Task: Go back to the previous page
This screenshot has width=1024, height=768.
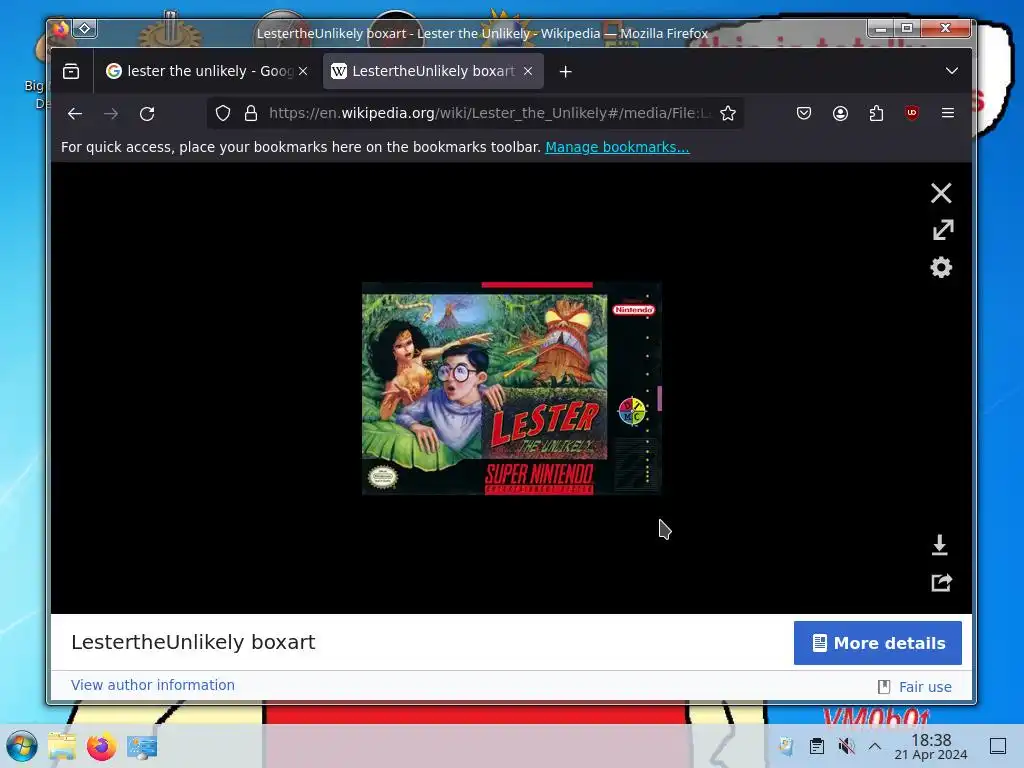Action: (x=75, y=114)
